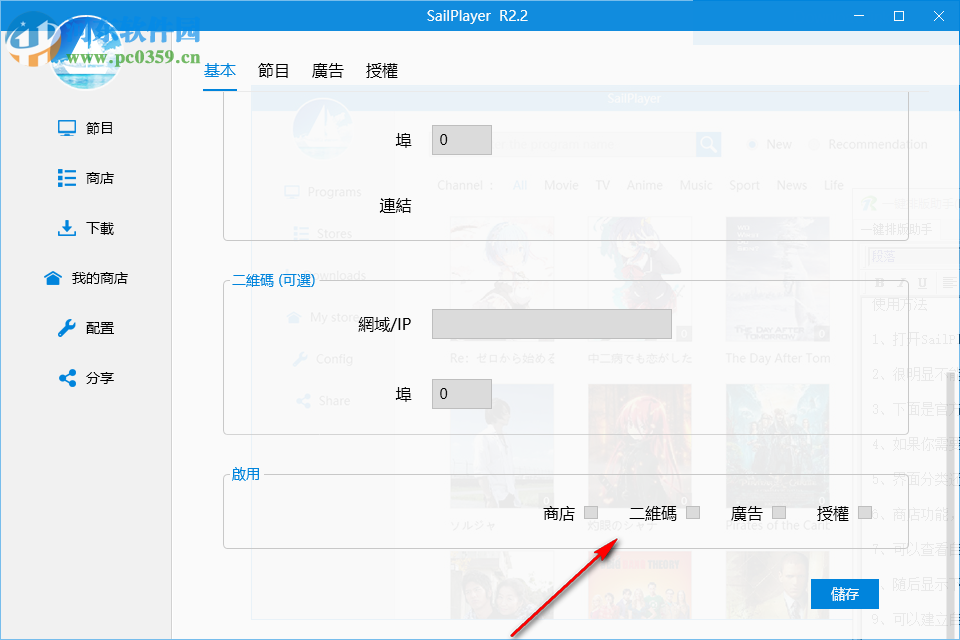The height and width of the screenshot is (640, 960).
Task: Click the SailPlayer sailboat logo
Action: tap(323, 129)
